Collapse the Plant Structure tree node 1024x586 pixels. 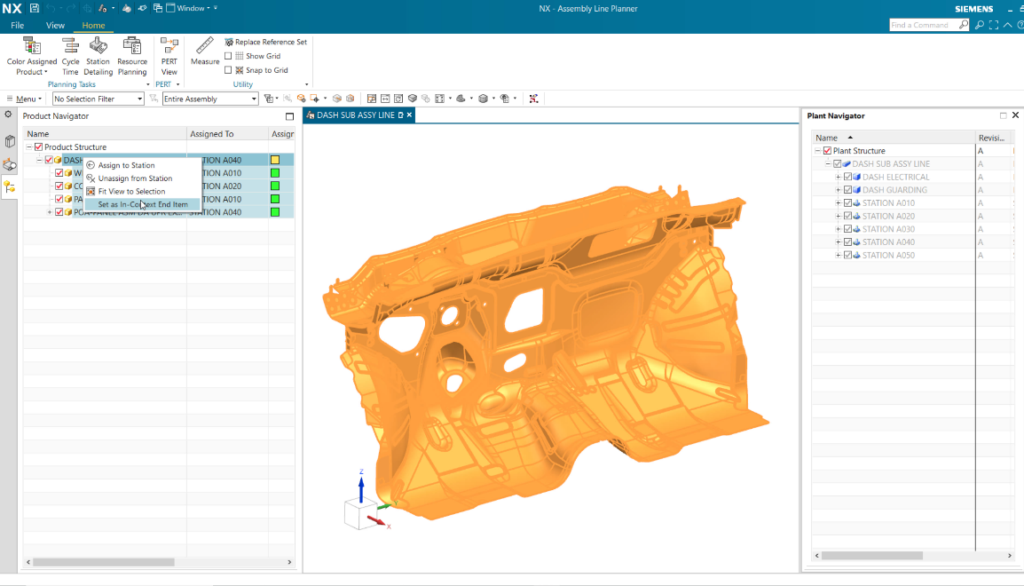818,151
